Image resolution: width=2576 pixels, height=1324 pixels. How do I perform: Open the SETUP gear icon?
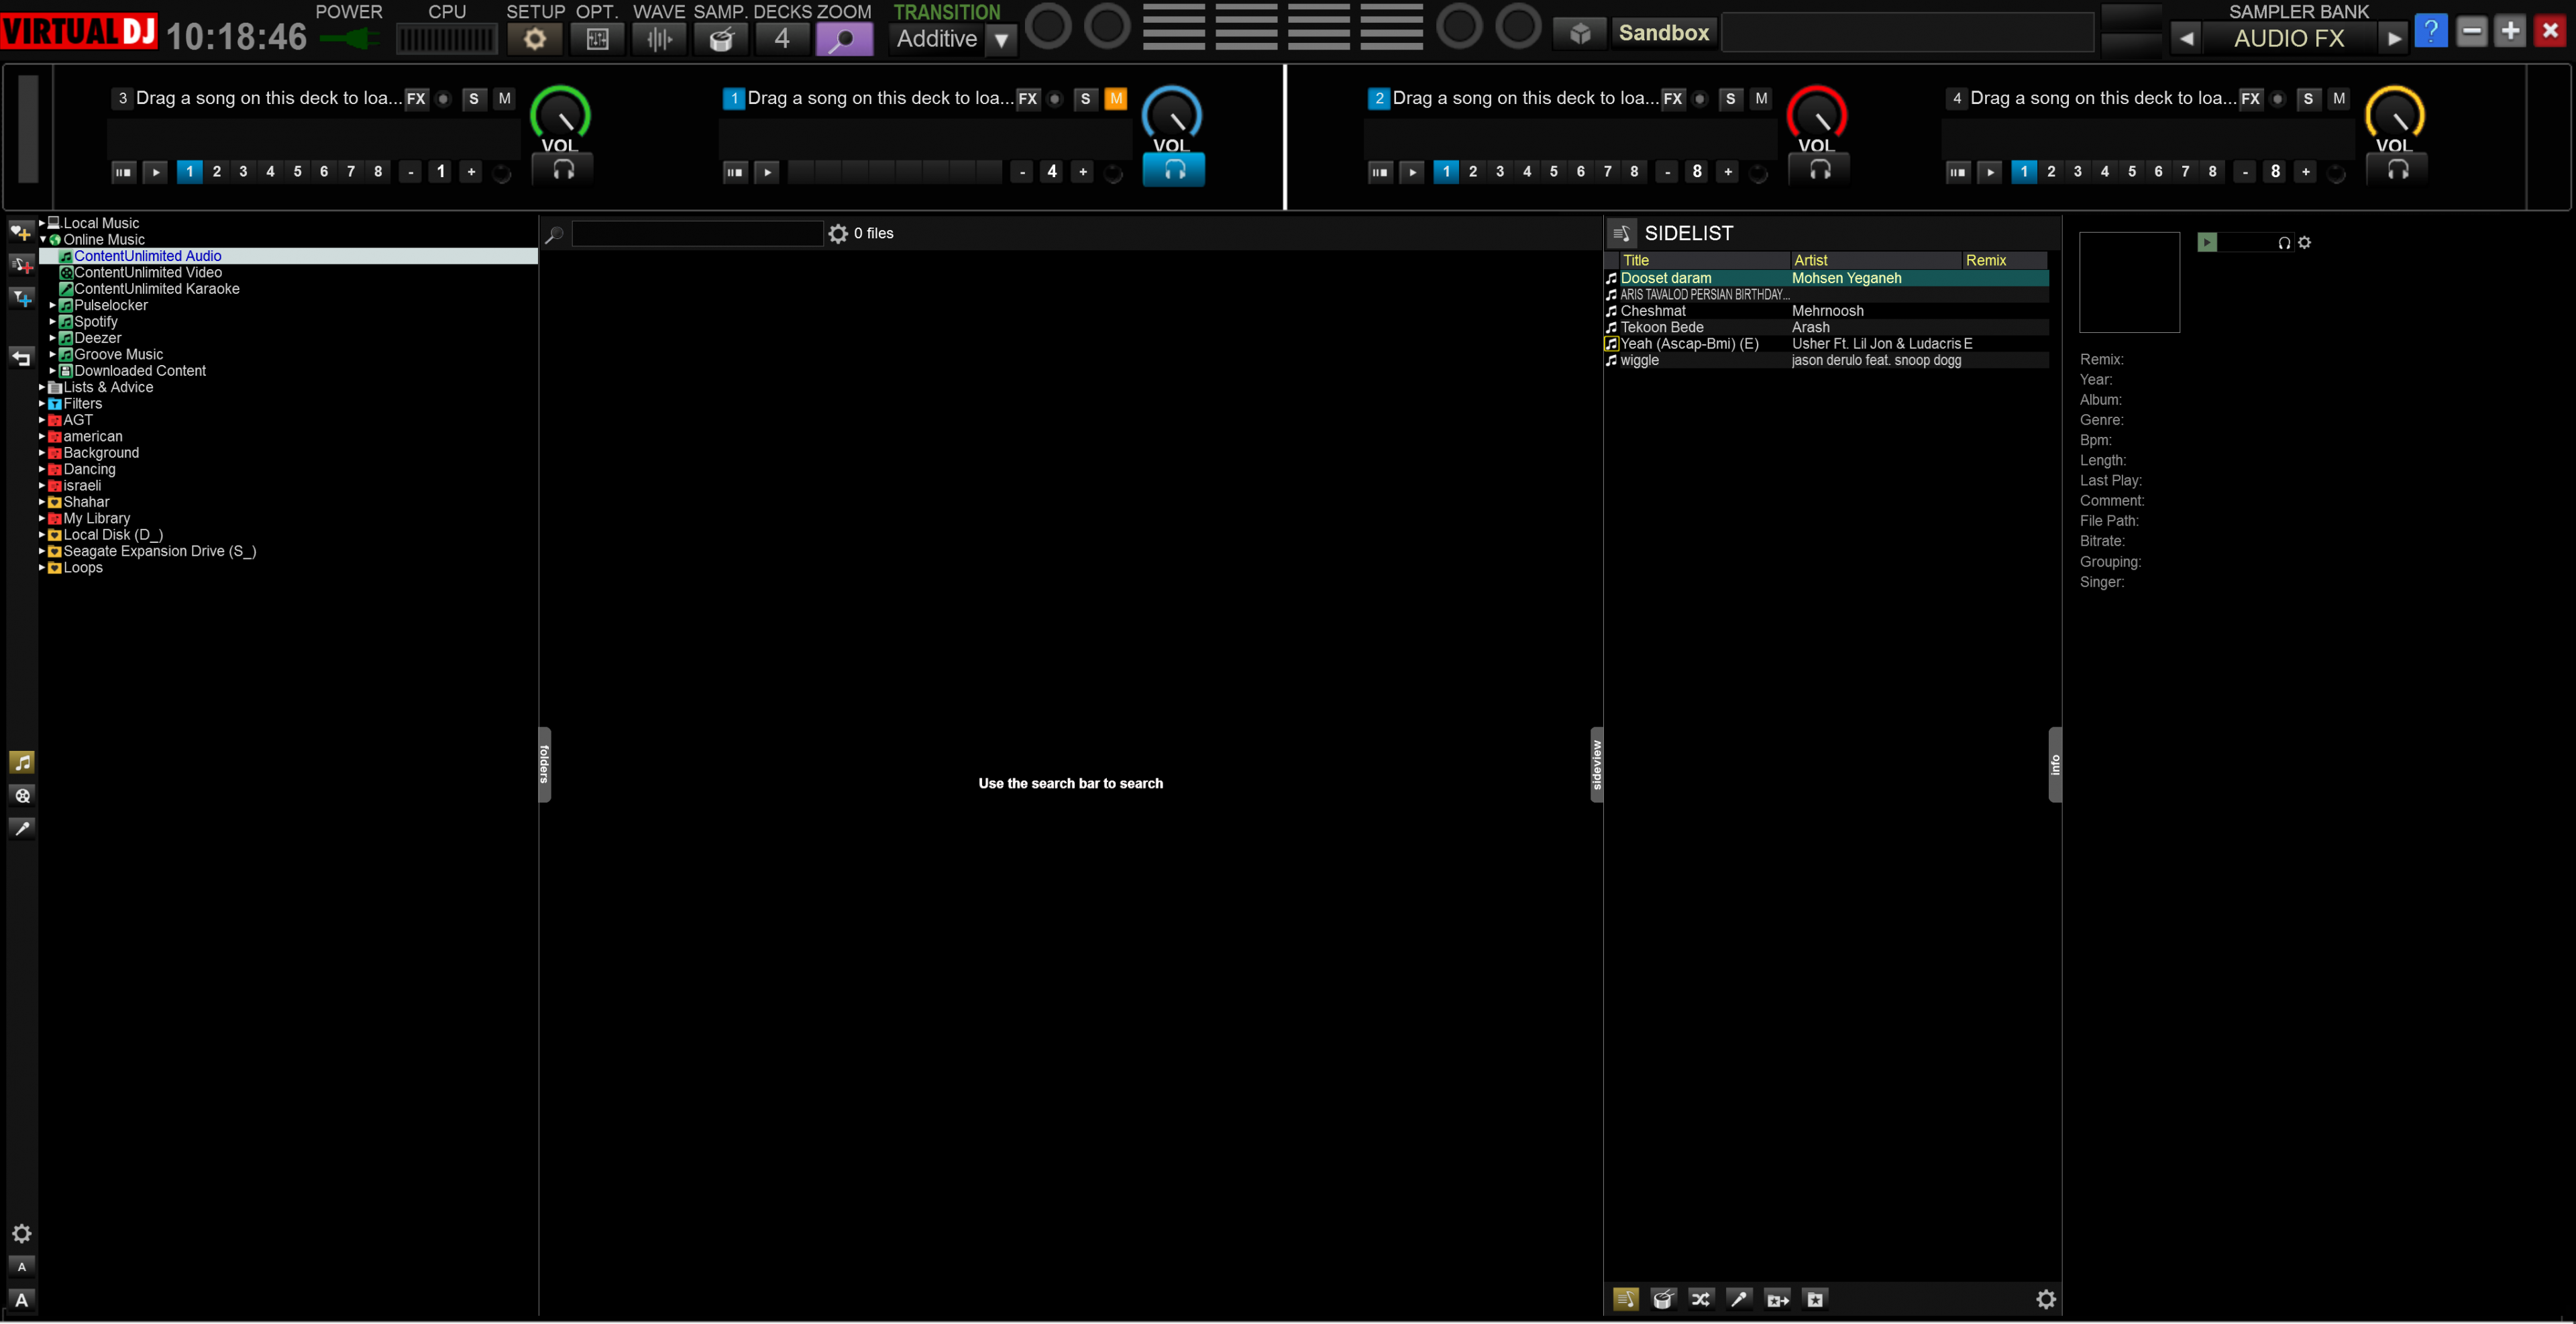pos(535,39)
